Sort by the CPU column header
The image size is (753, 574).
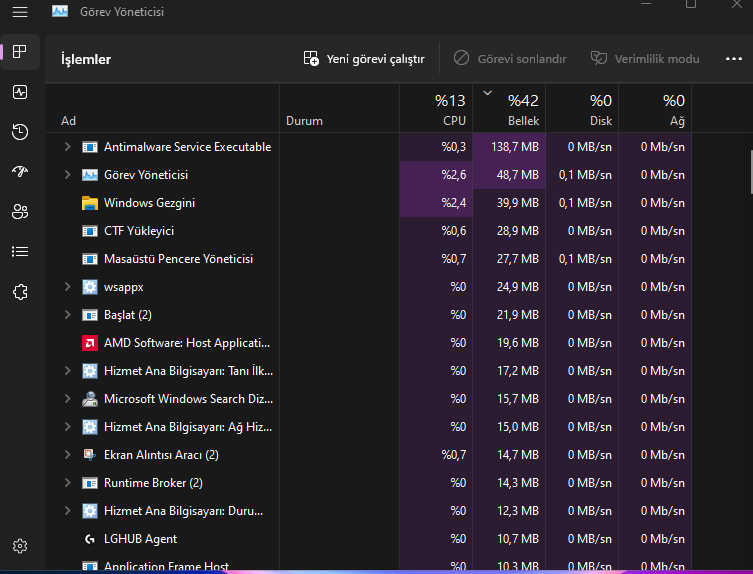(436, 108)
